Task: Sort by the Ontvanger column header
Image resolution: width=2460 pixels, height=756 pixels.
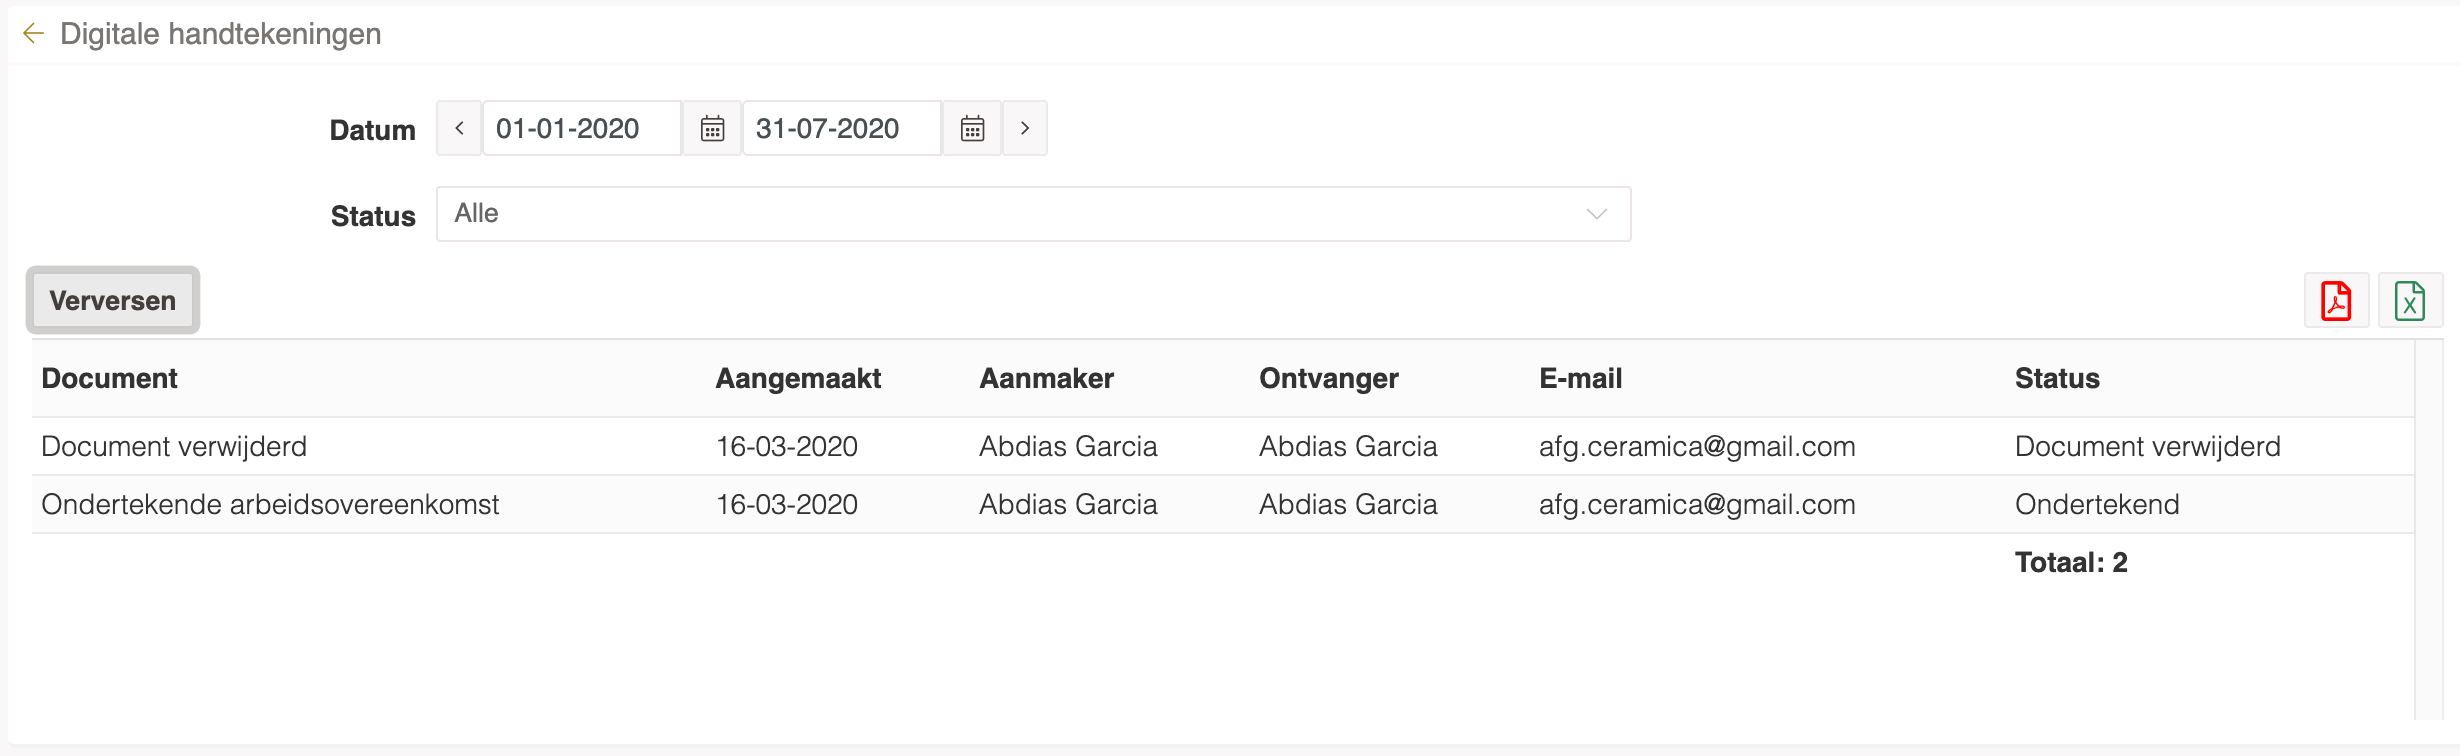Action: click(x=1329, y=378)
